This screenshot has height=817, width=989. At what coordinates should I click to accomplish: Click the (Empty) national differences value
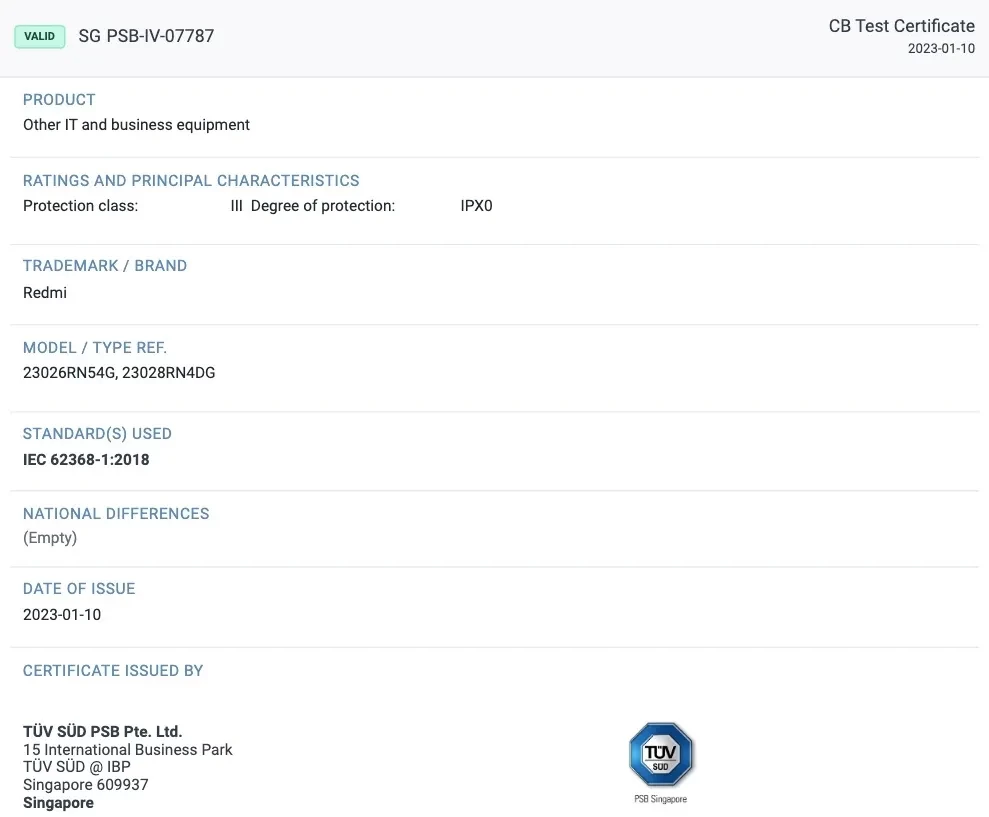50,538
